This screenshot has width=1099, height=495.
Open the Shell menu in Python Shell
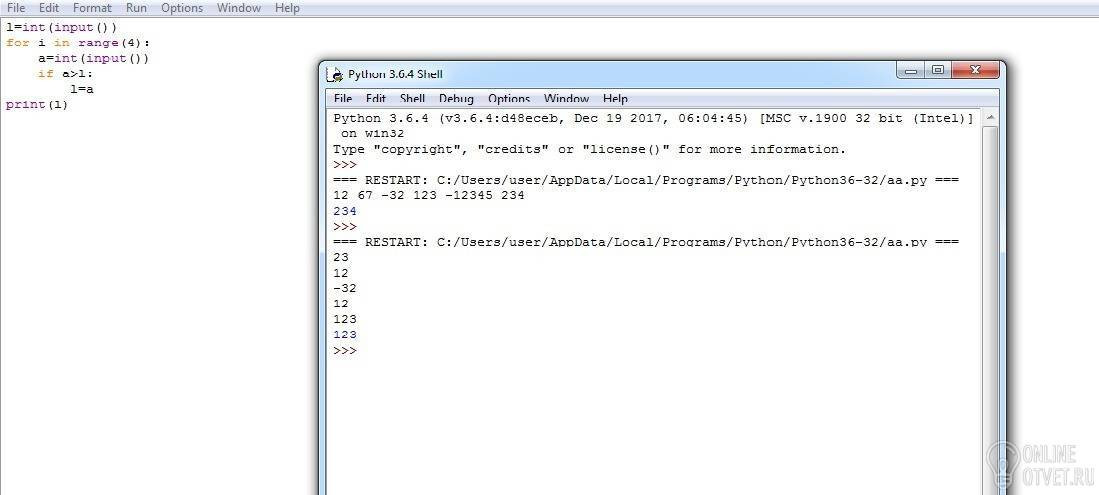[413, 98]
